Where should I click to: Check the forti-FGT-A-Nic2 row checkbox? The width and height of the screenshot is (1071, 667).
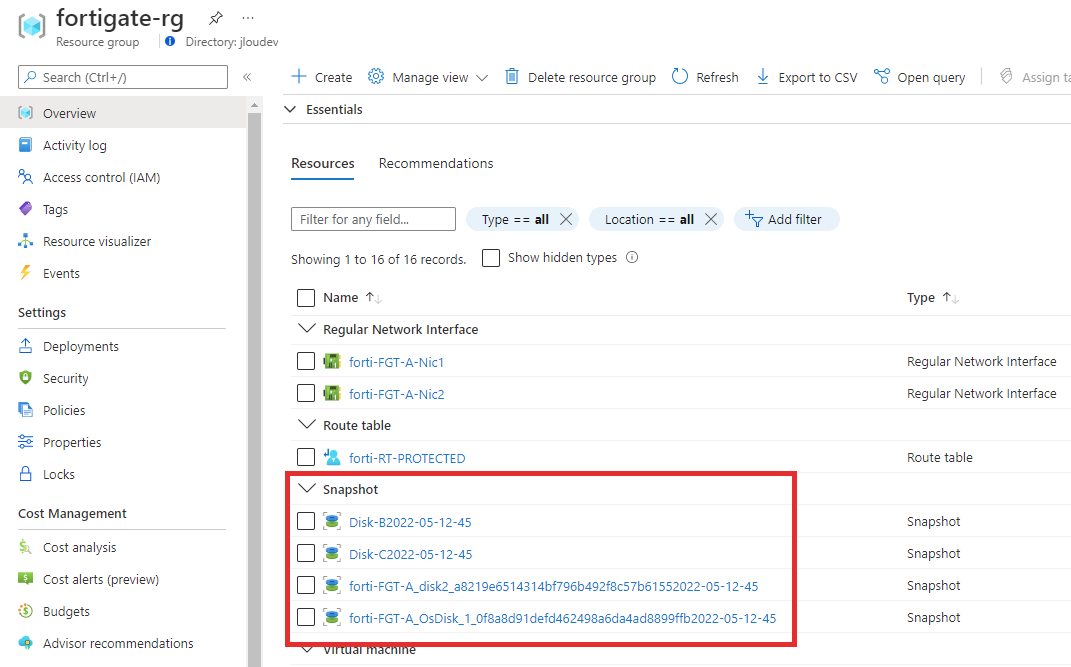point(306,393)
